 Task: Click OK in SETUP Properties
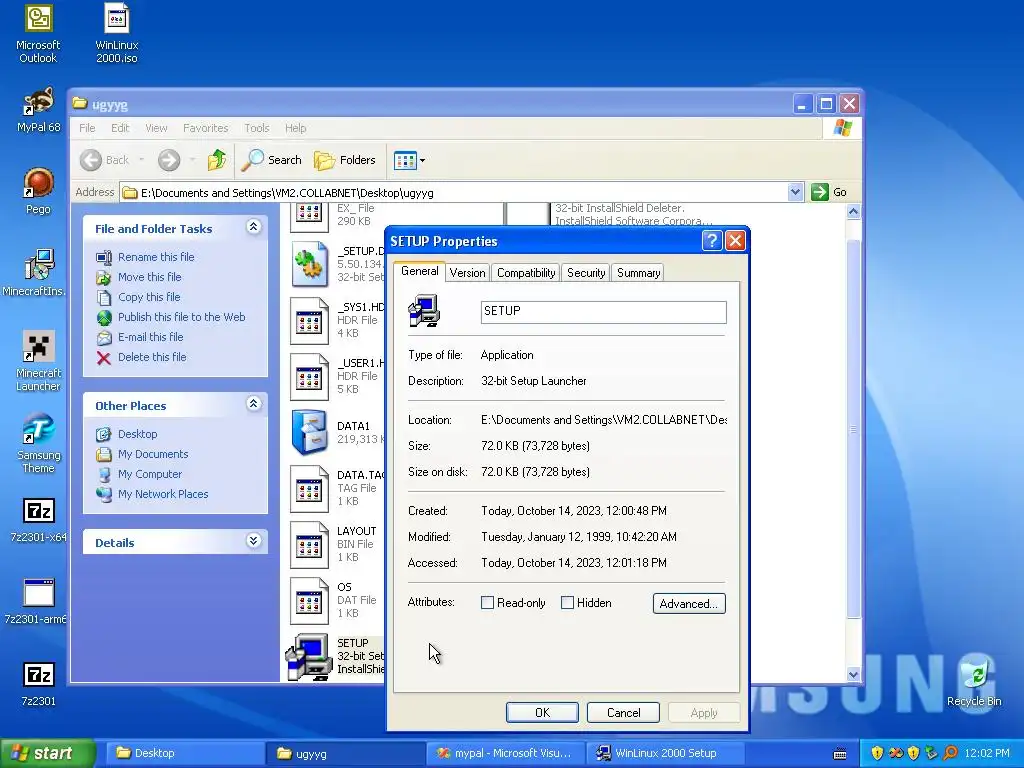[542, 712]
